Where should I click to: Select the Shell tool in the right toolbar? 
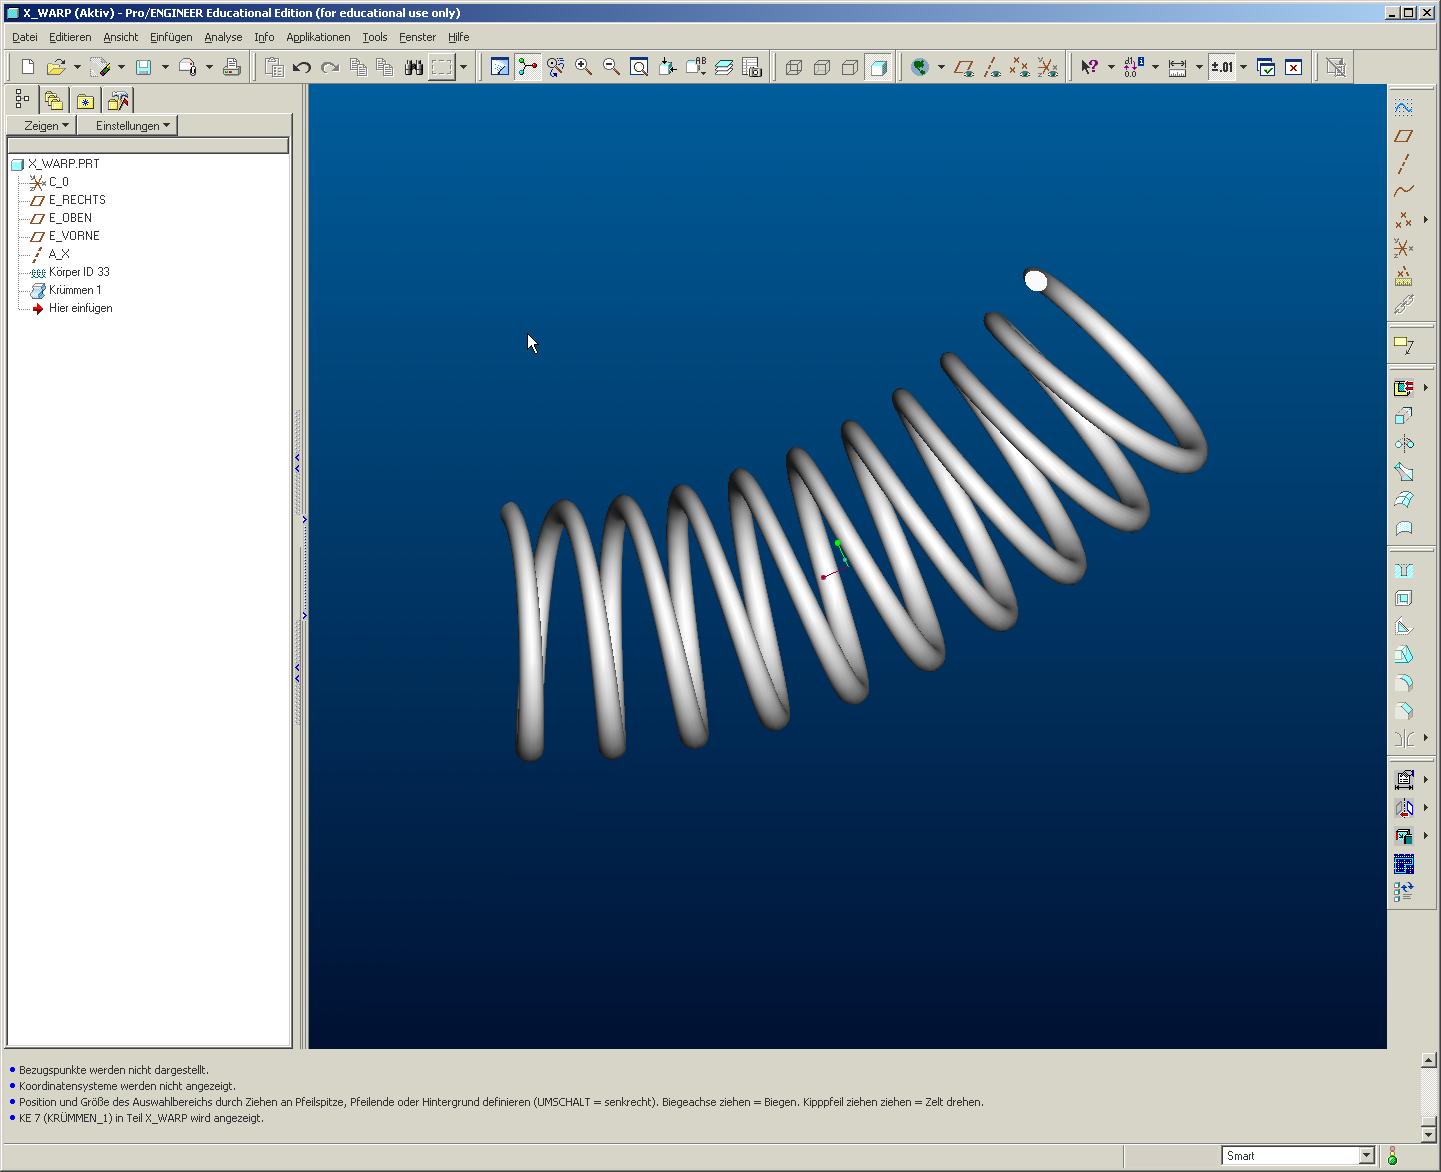1404,598
